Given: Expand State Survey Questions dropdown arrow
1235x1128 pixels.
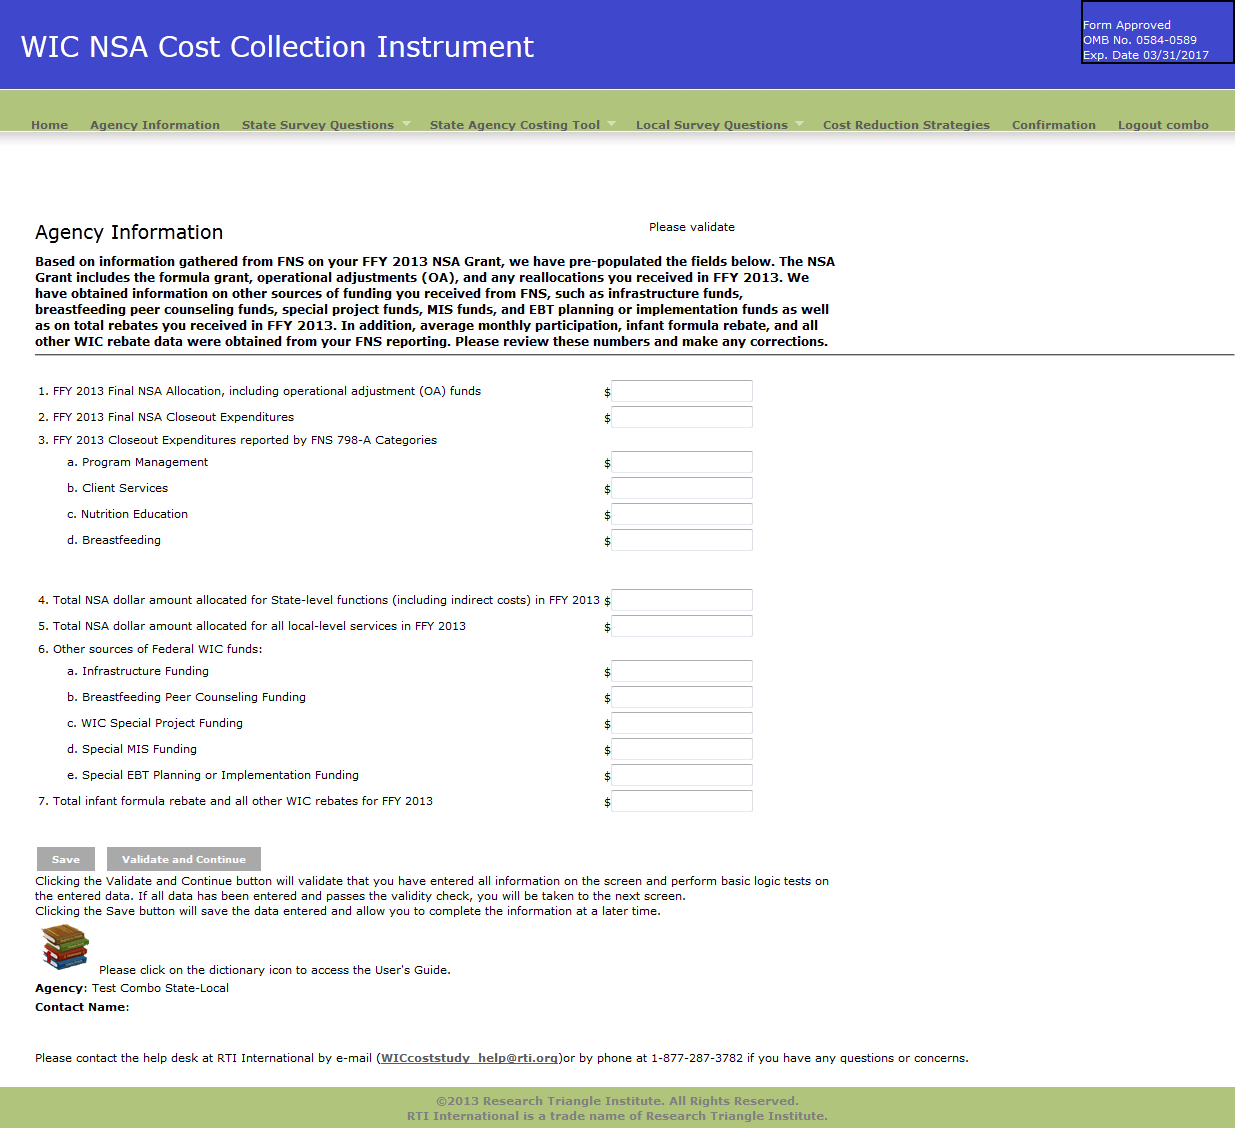Looking at the screenshot, I should tap(406, 124).
